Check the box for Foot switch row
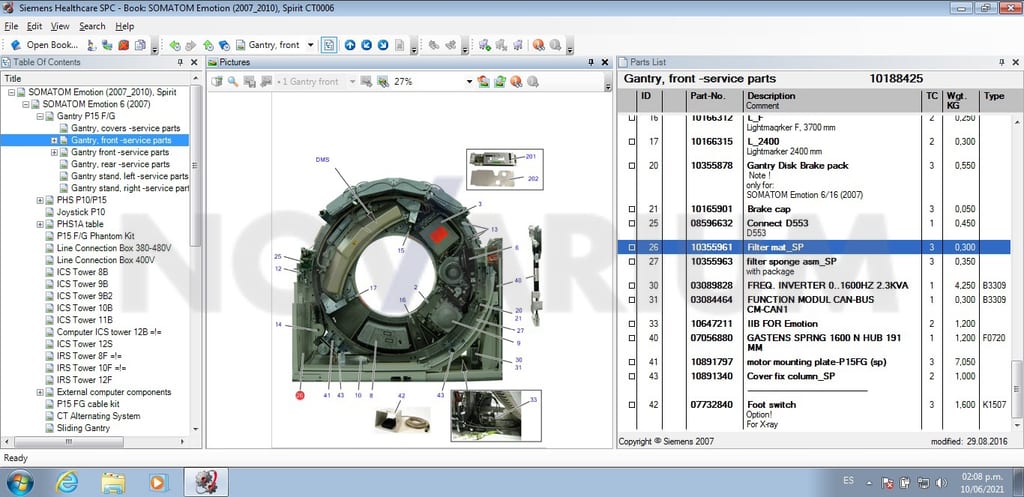This screenshot has height=497, width=1024. click(x=632, y=405)
